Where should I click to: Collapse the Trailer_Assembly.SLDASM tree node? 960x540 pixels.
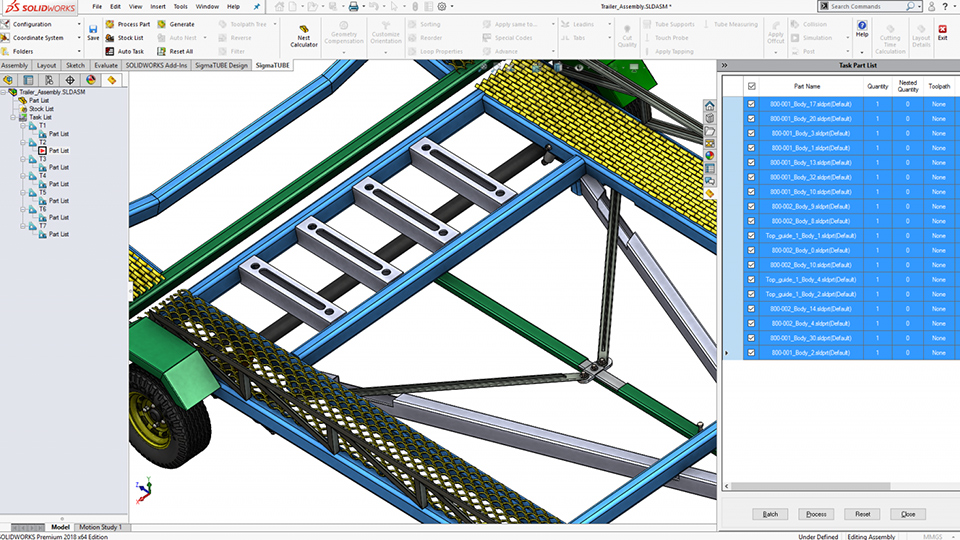tap(4, 92)
